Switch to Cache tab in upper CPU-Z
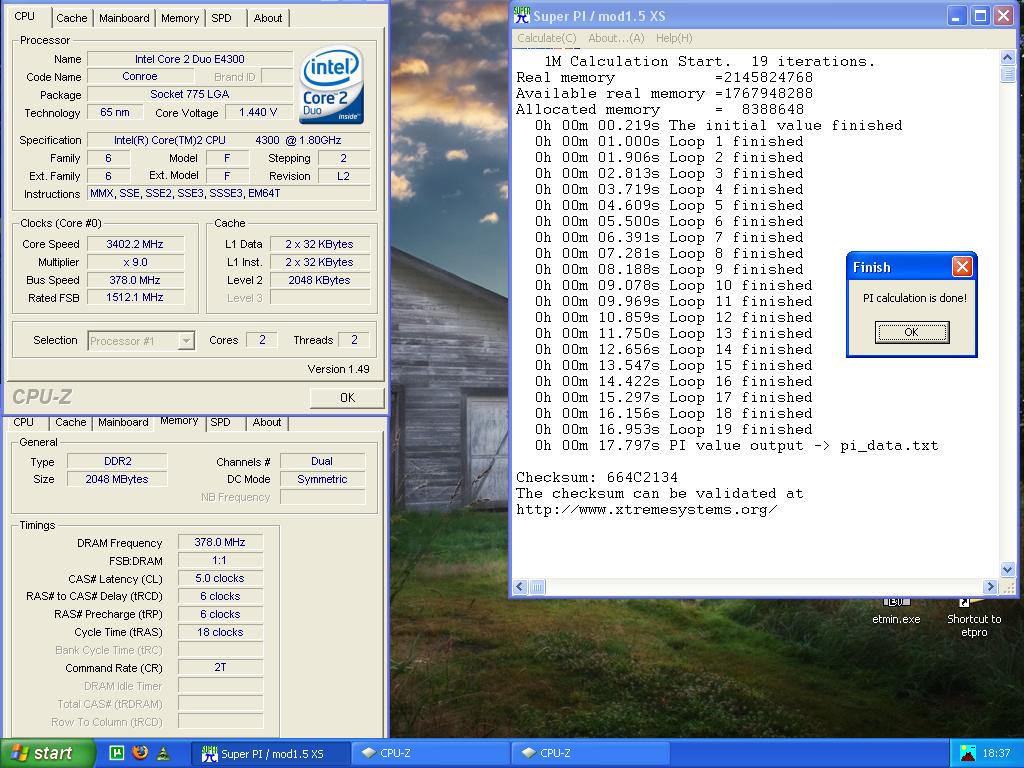The width and height of the screenshot is (1024, 768). pyautogui.click(x=71, y=18)
